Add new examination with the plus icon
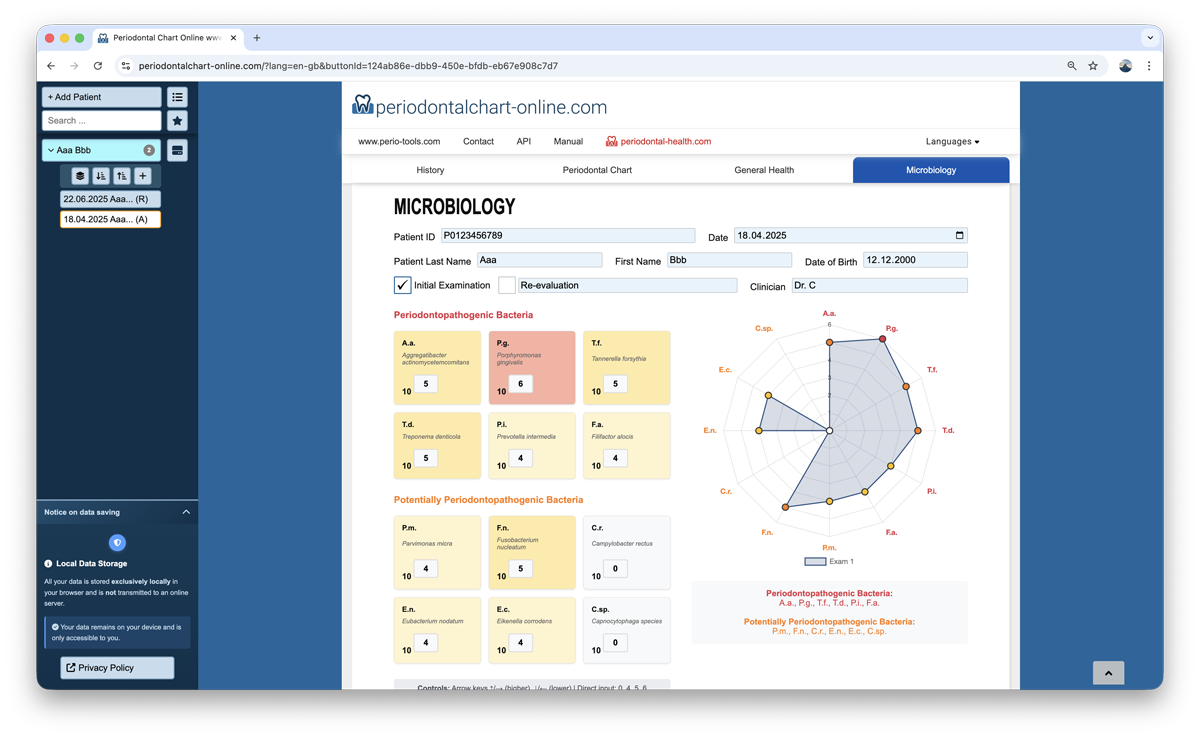The image size is (1200, 738). click(143, 176)
